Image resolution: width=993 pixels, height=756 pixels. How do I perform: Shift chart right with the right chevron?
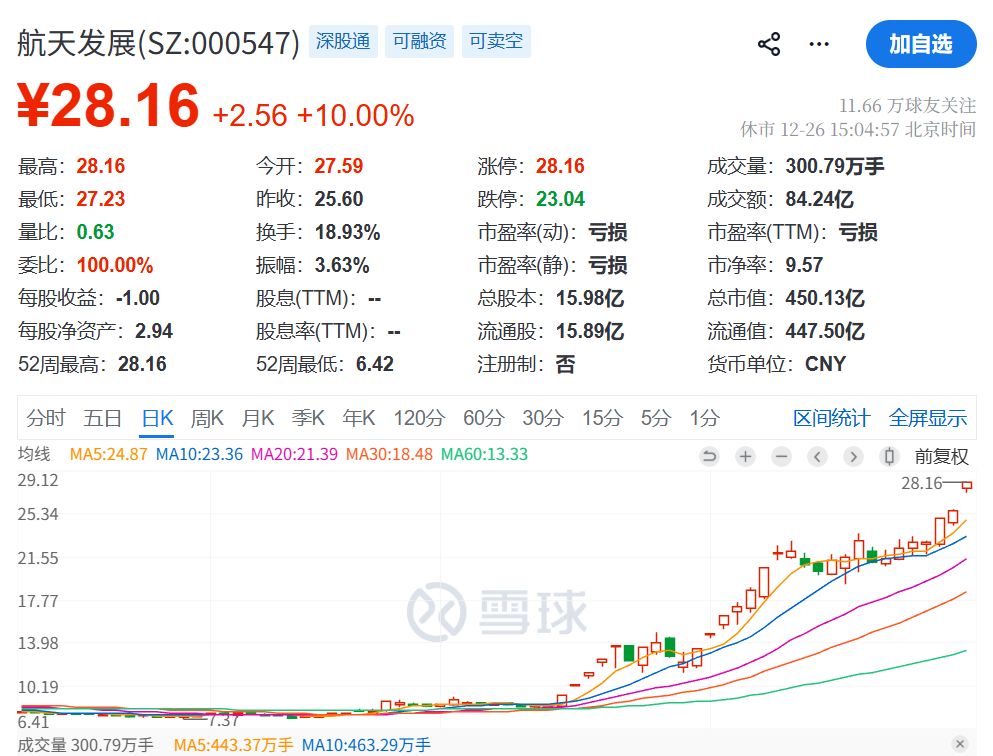pos(853,457)
